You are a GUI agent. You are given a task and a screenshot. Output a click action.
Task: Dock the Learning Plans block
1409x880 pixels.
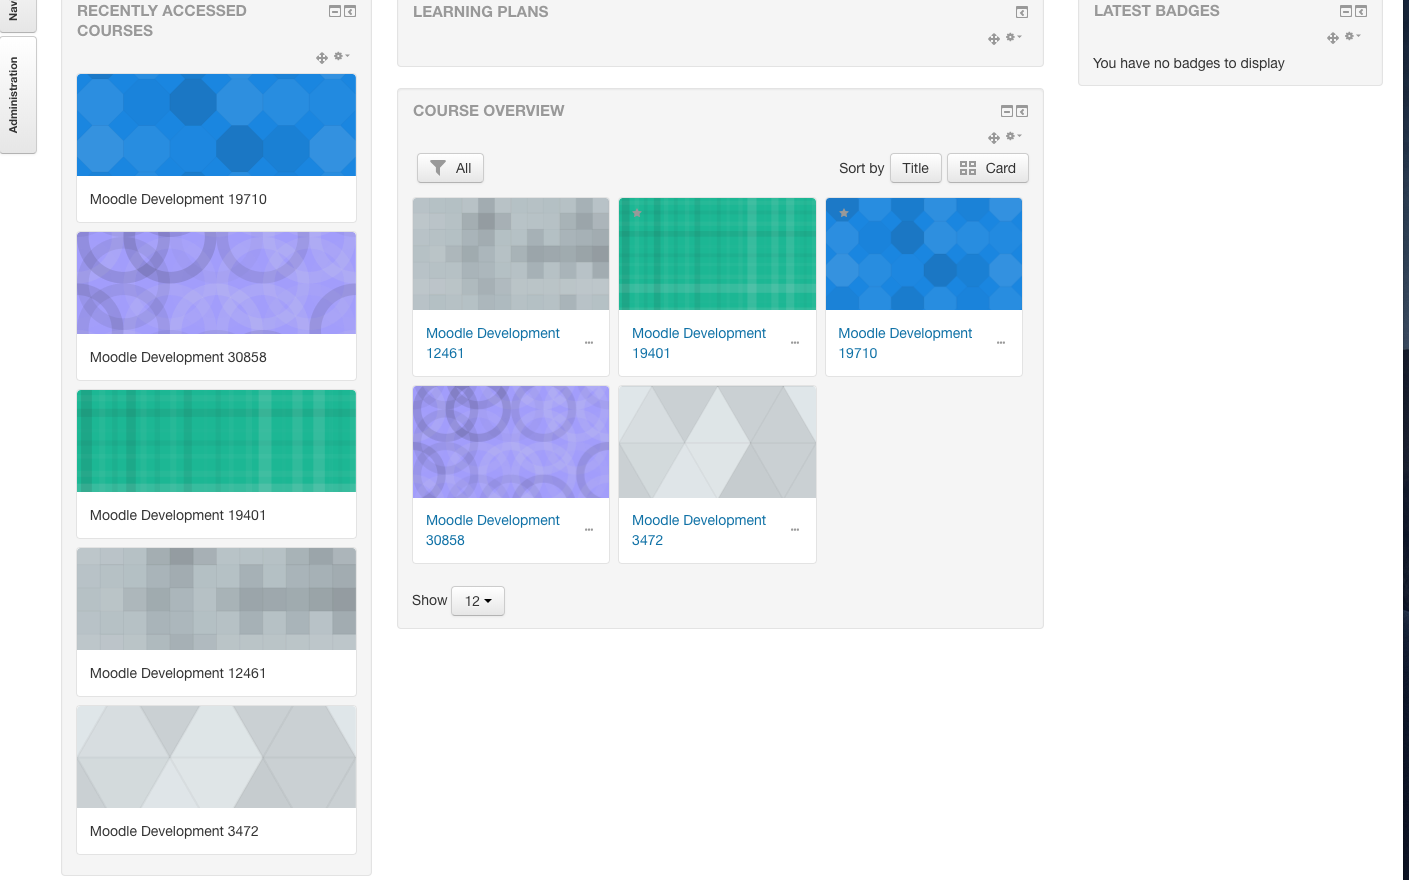(x=1022, y=12)
